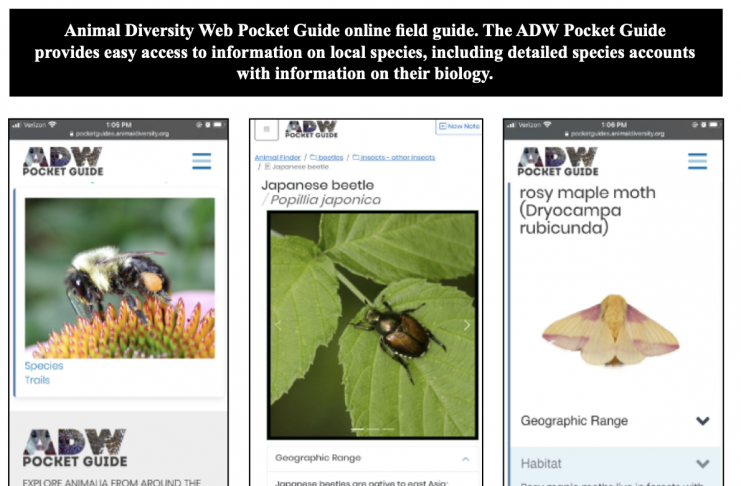Click the rosy maple moth title heading
This screenshot has height=486, width=741.
[x=587, y=210]
